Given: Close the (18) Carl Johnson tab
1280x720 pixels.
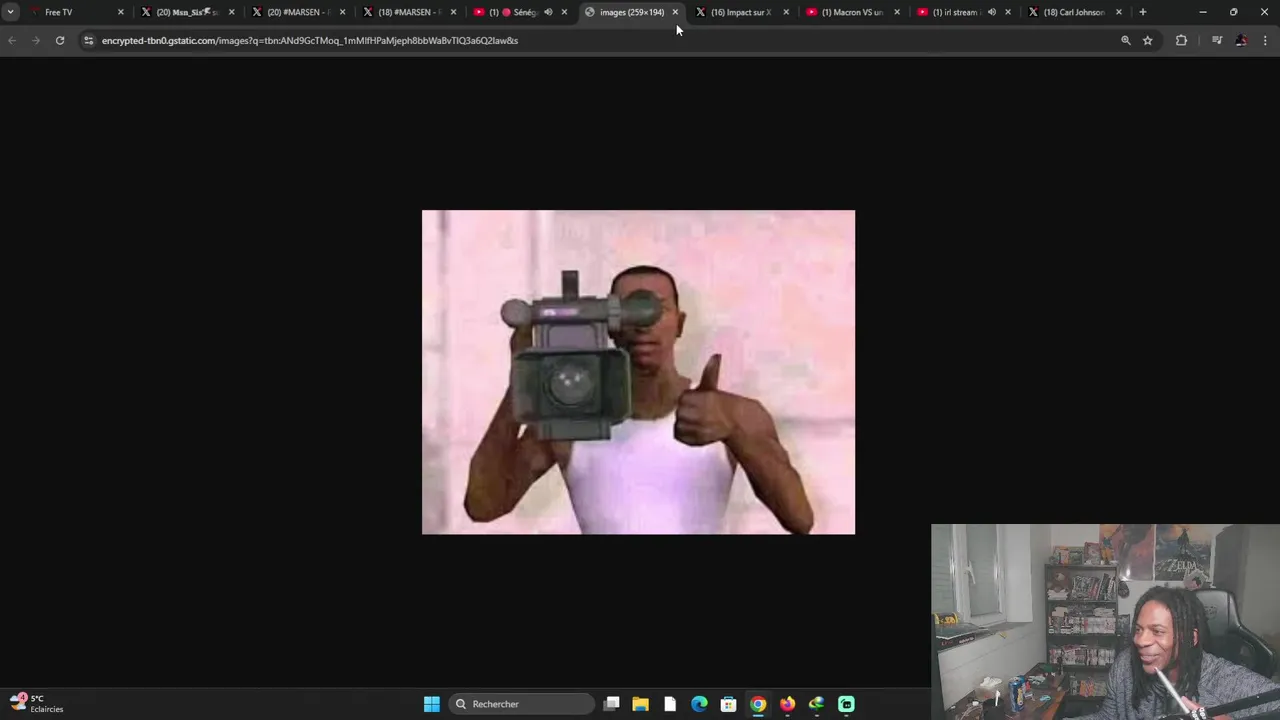Looking at the screenshot, I should 1119,12.
